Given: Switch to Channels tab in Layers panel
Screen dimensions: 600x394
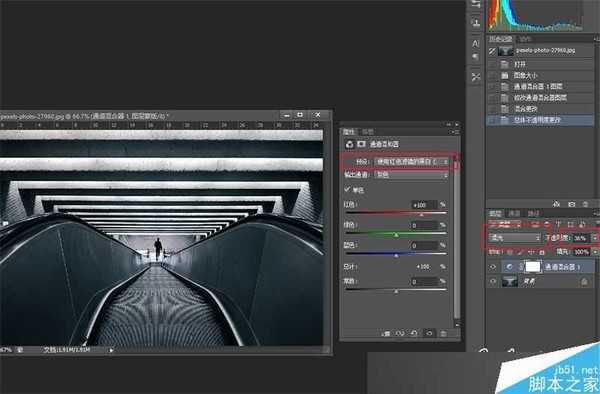Looking at the screenshot, I should (x=514, y=213).
